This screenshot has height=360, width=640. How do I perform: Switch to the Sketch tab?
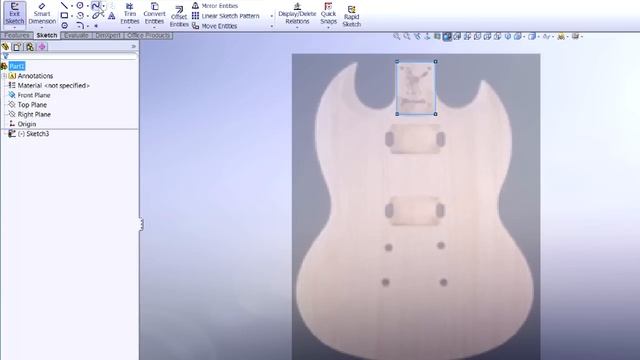[x=47, y=36]
